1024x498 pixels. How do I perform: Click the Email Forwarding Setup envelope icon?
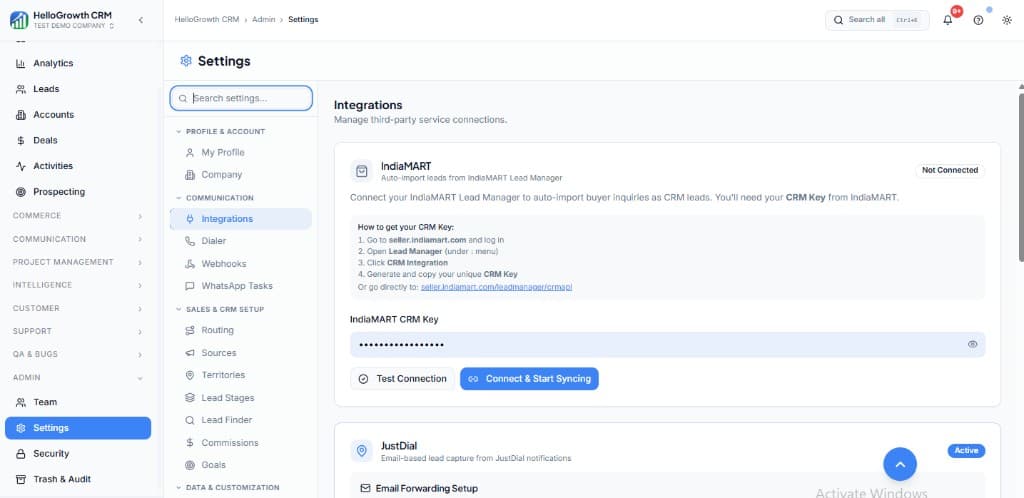(x=365, y=489)
